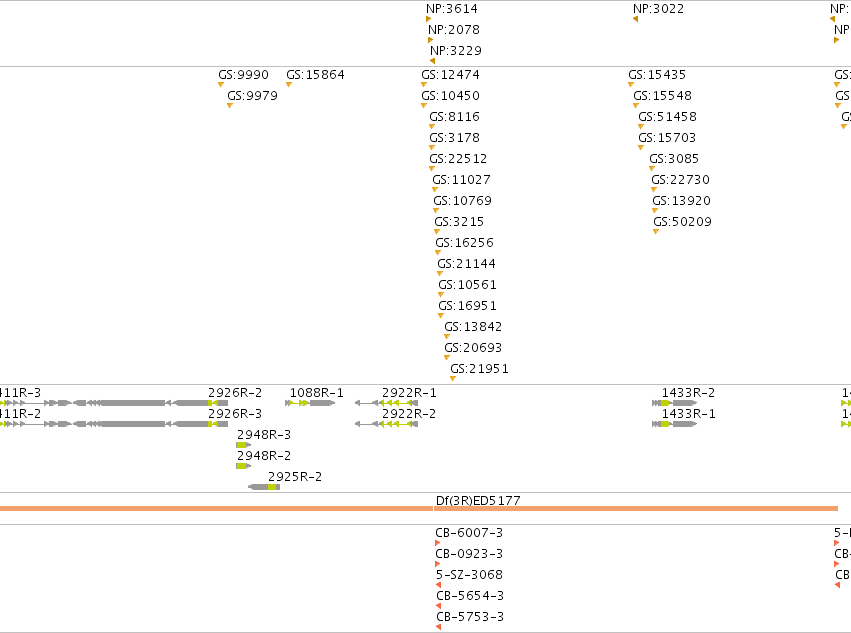Select the GS:15548 label
This screenshot has width=851, height=633.
point(663,96)
